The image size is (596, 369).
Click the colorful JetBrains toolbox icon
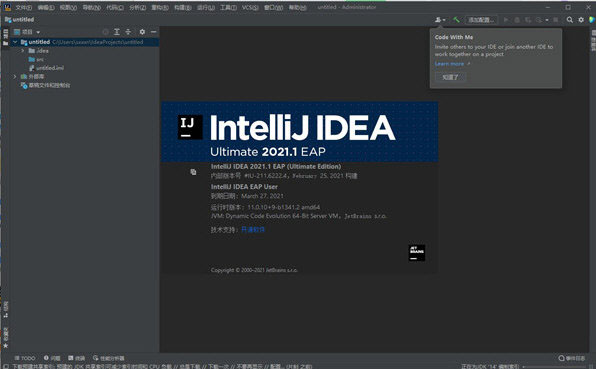pyautogui.click(x=592, y=20)
